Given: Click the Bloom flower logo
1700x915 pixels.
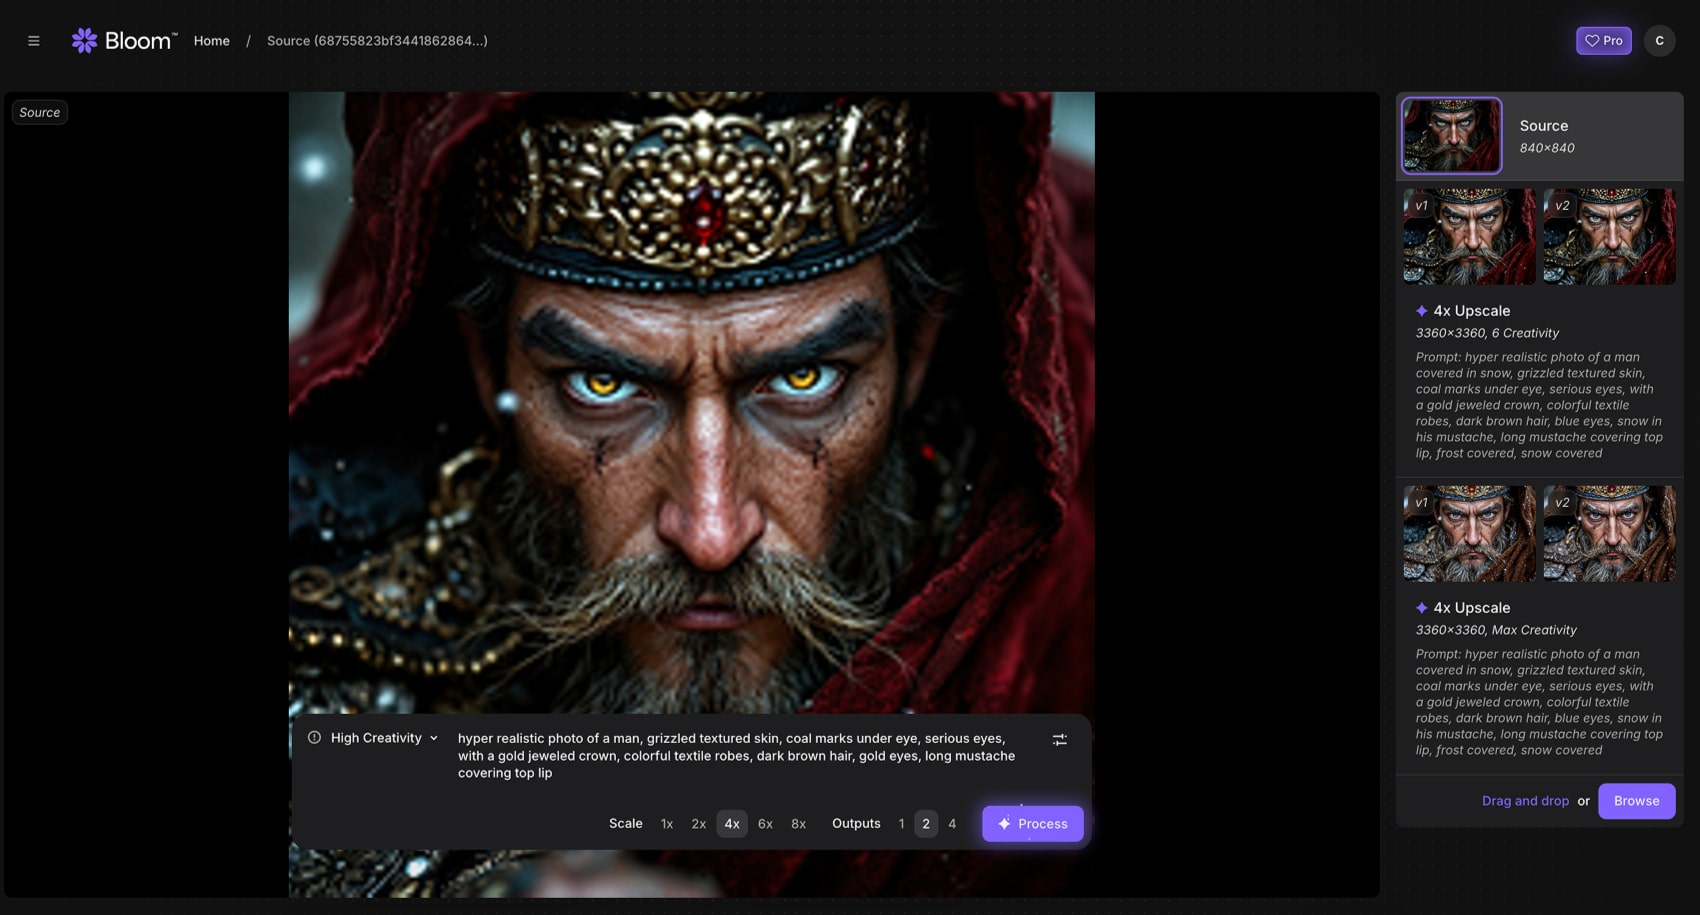Looking at the screenshot, I should click(85, 41).
